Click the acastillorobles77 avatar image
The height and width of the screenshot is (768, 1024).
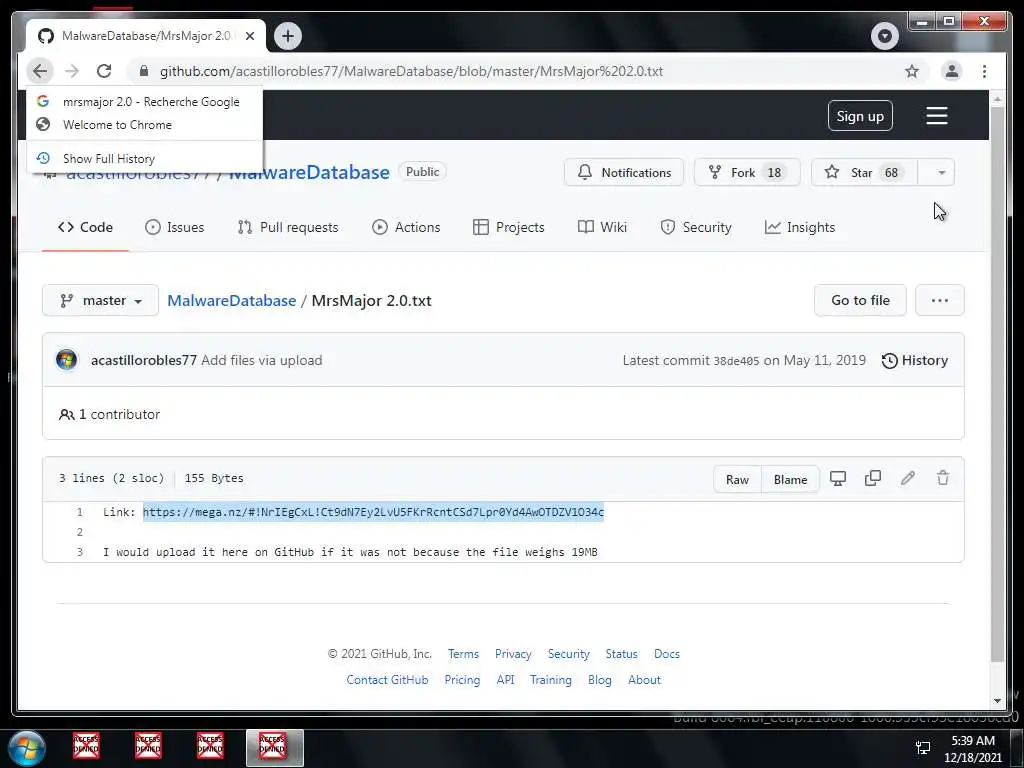[x=67, y=360]
